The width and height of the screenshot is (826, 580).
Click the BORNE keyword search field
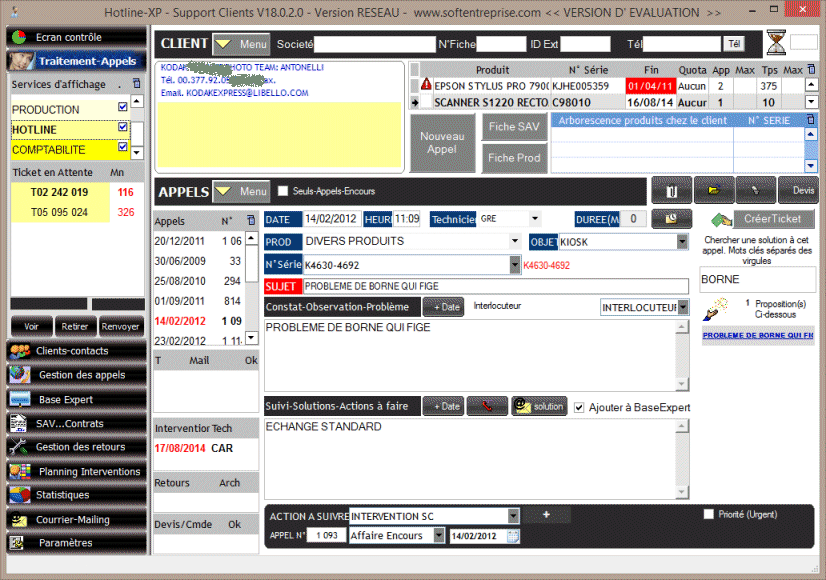(x=757, y=279)
